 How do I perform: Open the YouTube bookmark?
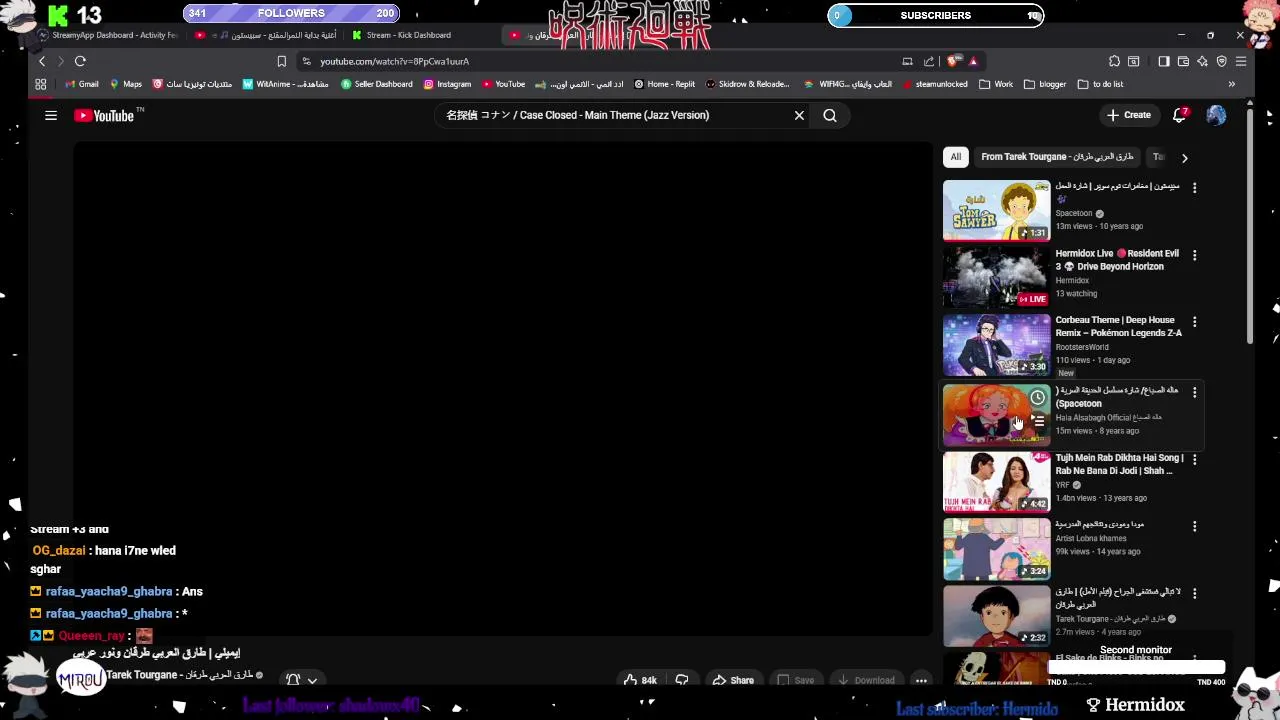[503, 84]
